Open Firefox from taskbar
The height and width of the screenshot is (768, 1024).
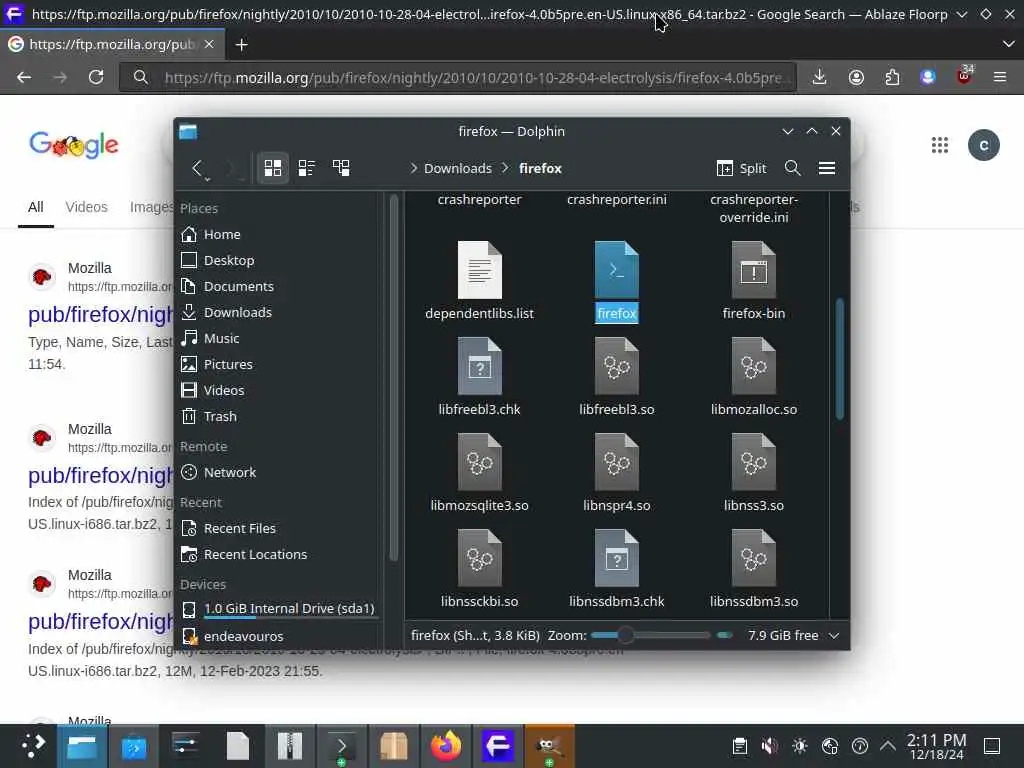click(x=446, y=746)
